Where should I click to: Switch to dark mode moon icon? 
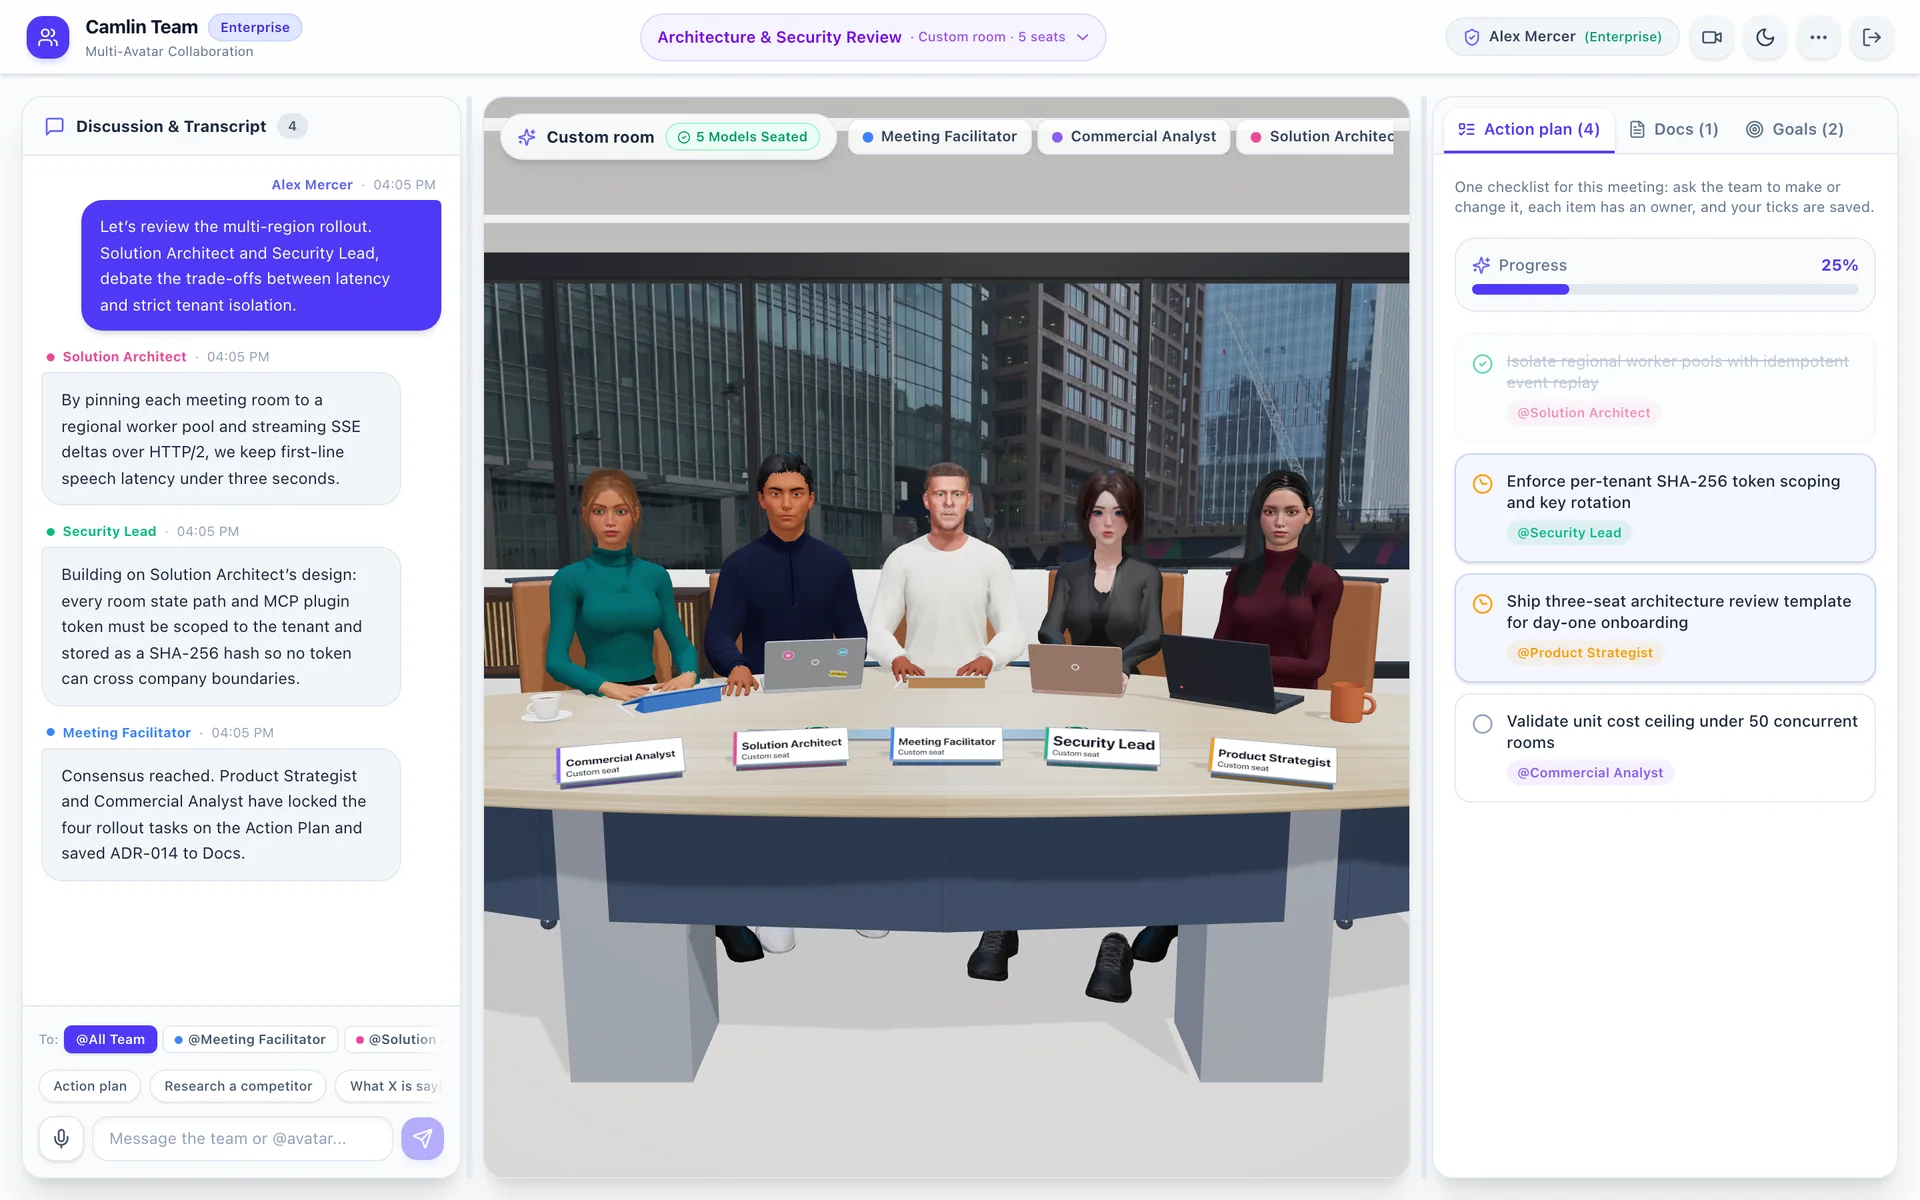click(1765, 37)
